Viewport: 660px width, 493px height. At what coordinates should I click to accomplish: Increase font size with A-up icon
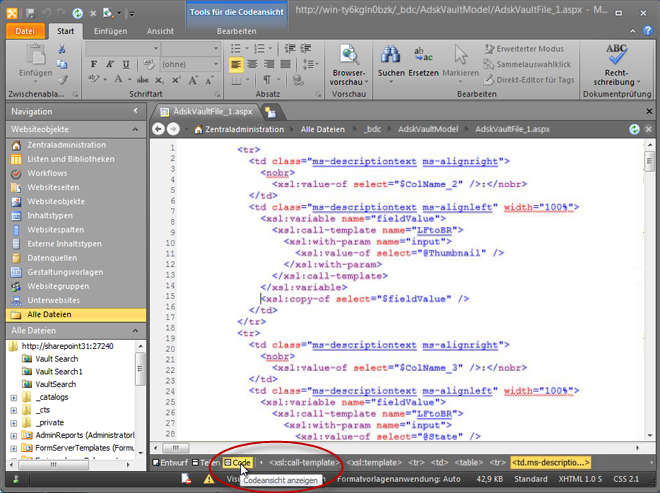pos(193,80)
